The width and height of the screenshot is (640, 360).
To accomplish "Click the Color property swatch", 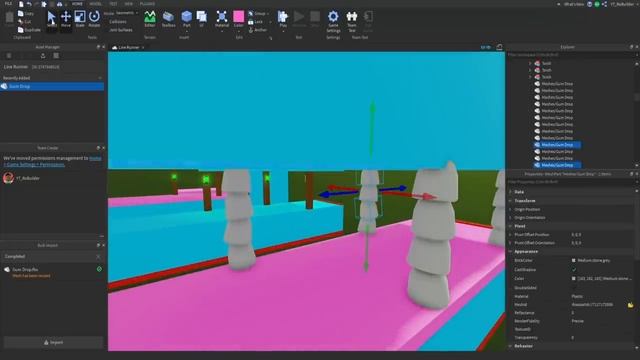I will tap(573, 278).
